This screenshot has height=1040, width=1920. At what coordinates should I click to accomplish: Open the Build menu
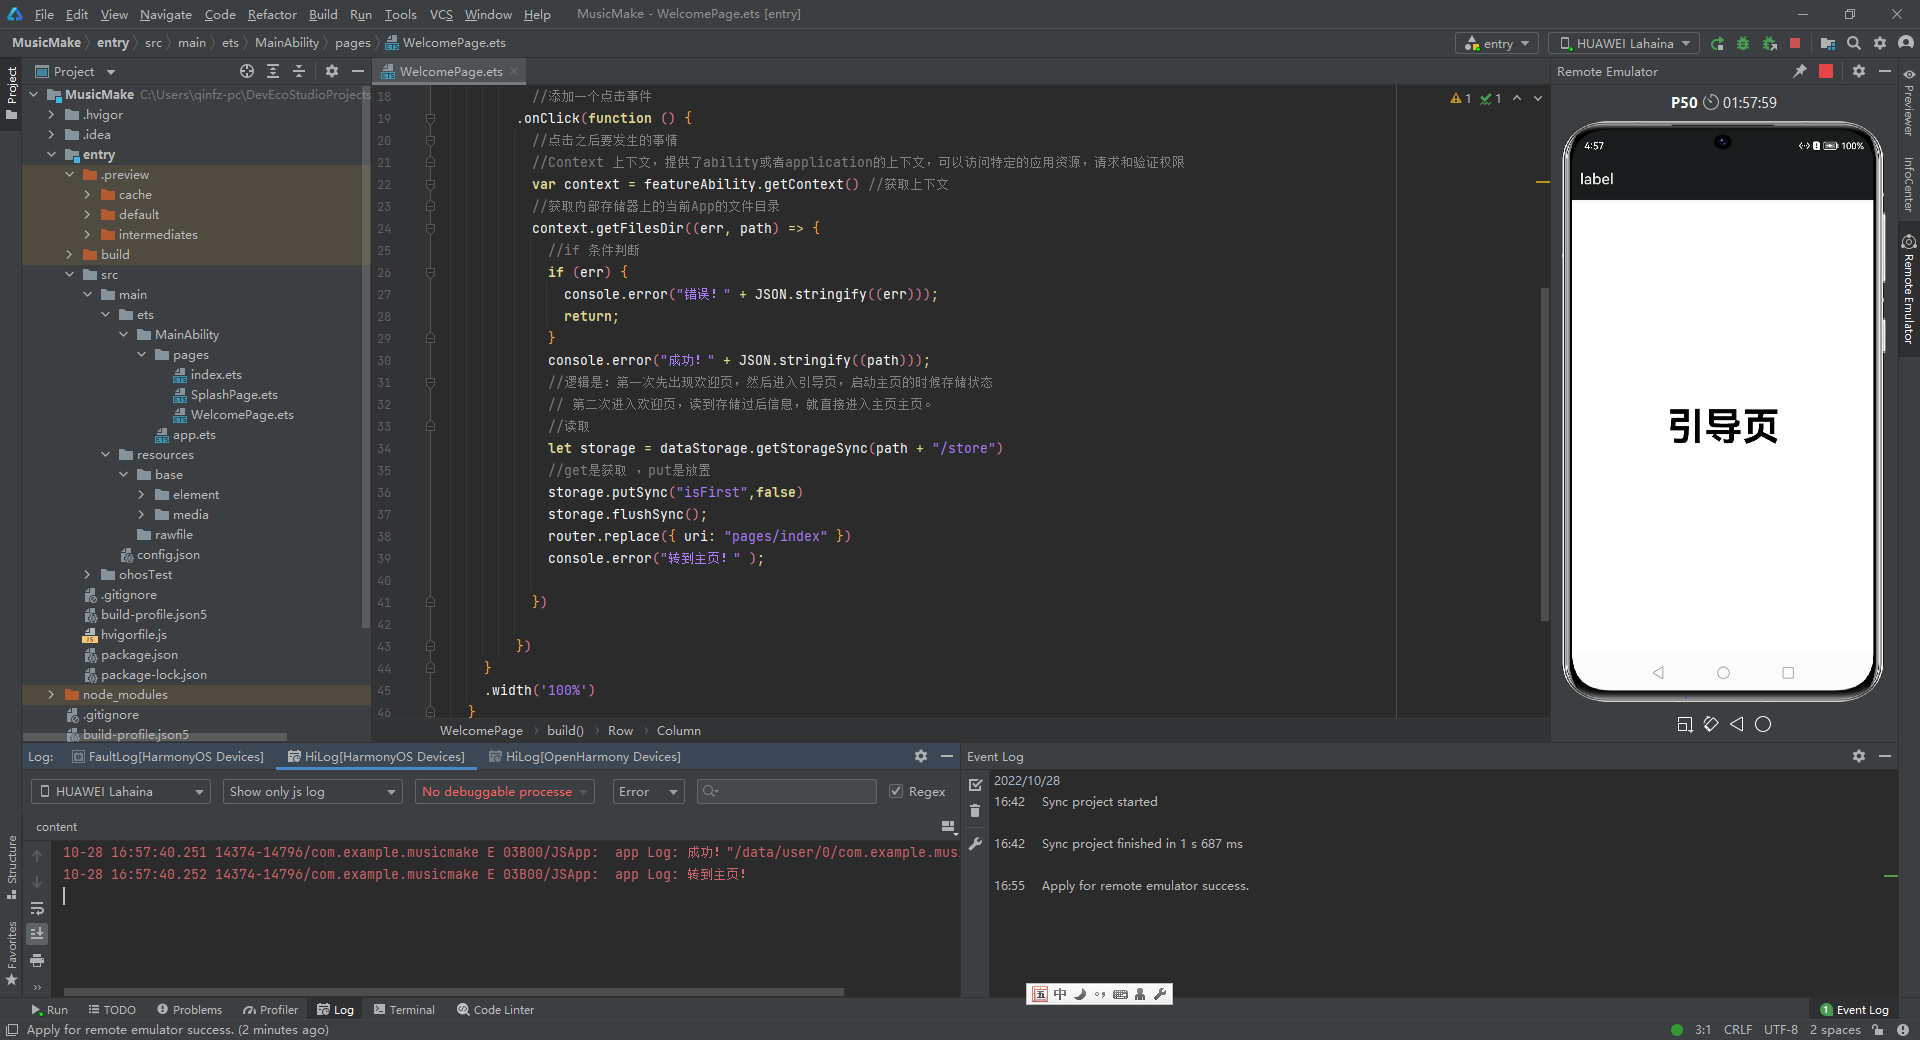[323, 14]
